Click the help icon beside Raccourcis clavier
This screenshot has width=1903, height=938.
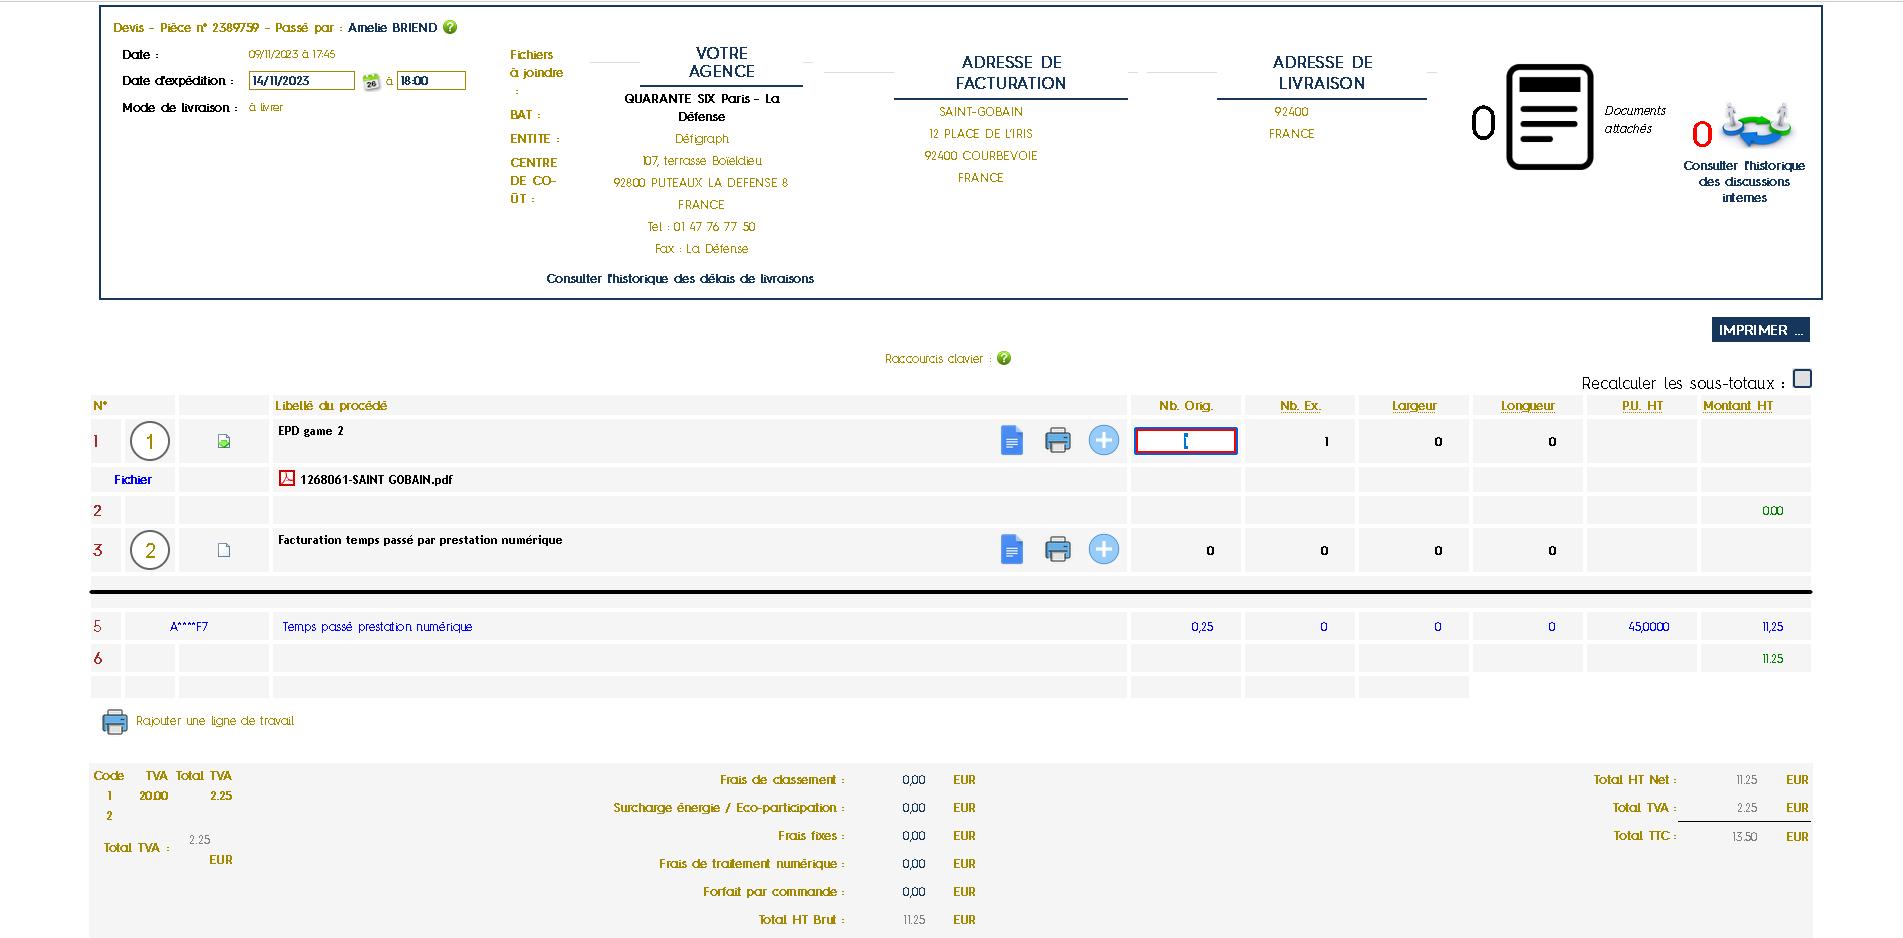[1003, 358]
